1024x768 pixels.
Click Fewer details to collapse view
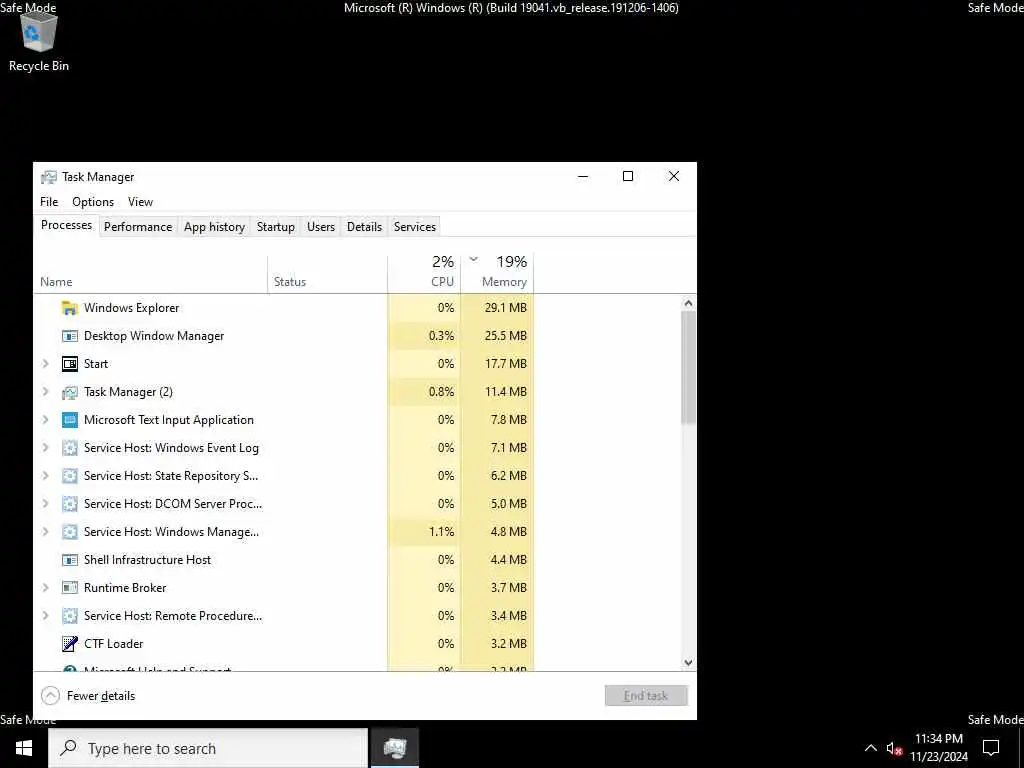[x=88, y=696]
